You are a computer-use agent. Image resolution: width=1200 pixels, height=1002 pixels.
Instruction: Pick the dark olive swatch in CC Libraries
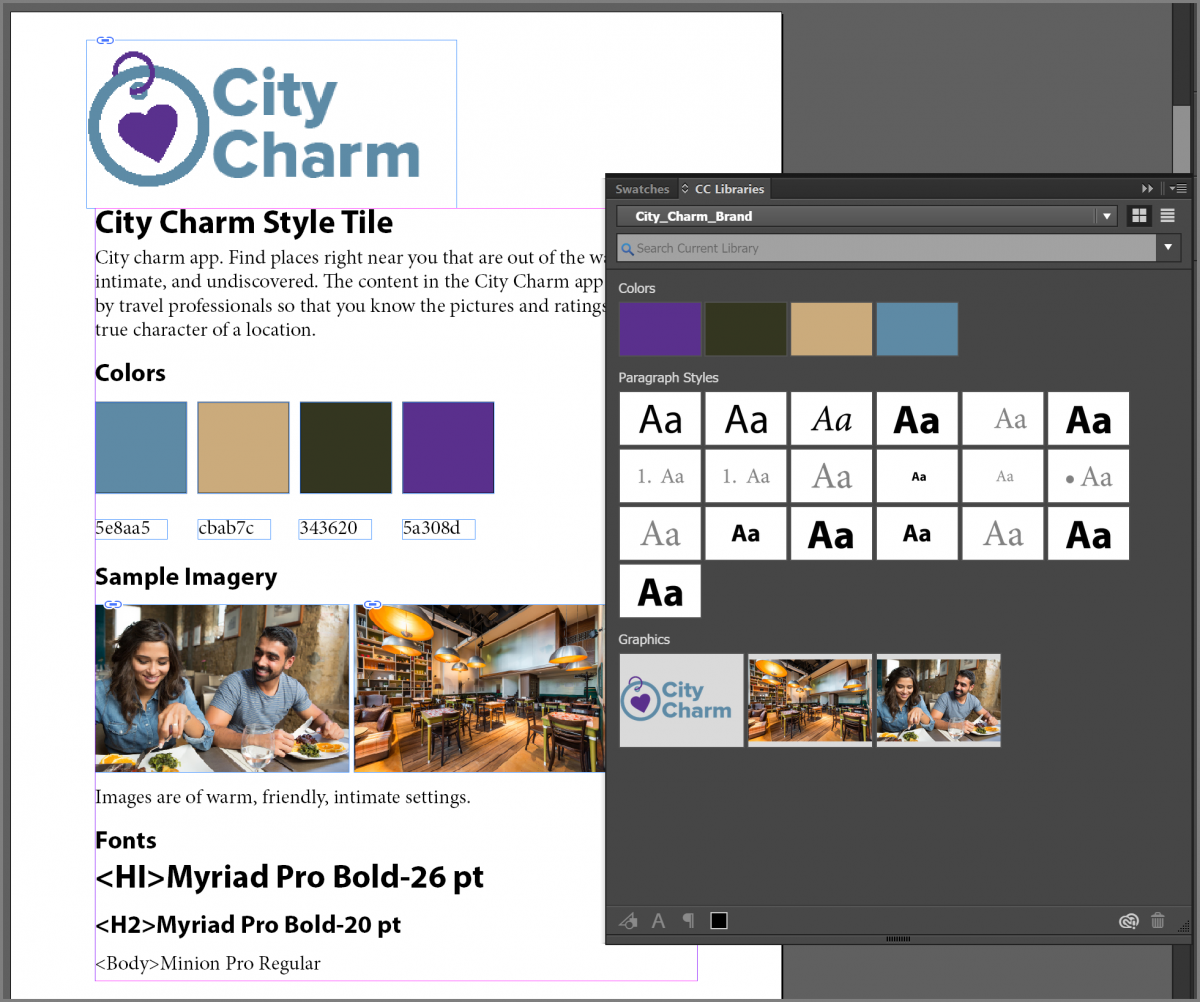click(746, 329)
